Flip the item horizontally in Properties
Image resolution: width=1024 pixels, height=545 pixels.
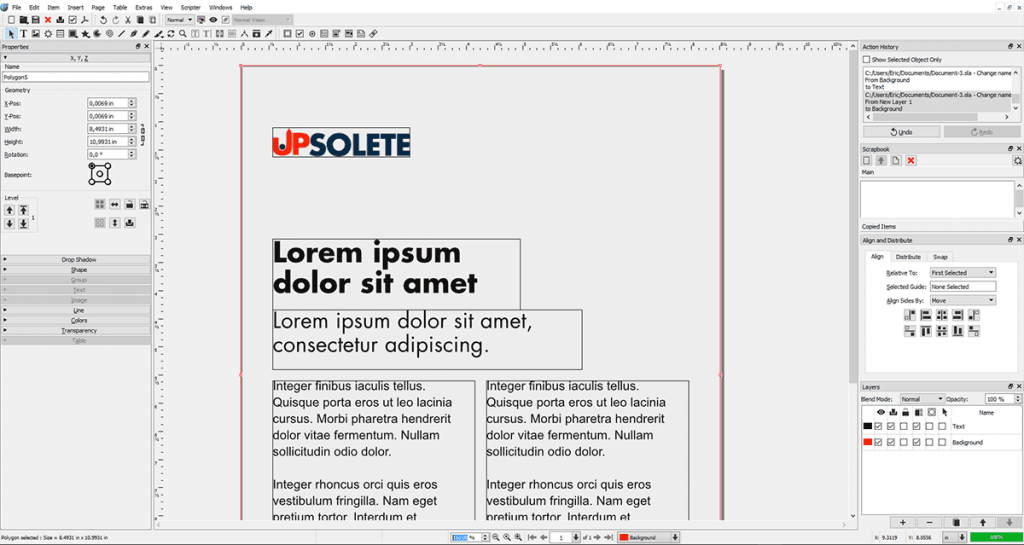(115, 204)
